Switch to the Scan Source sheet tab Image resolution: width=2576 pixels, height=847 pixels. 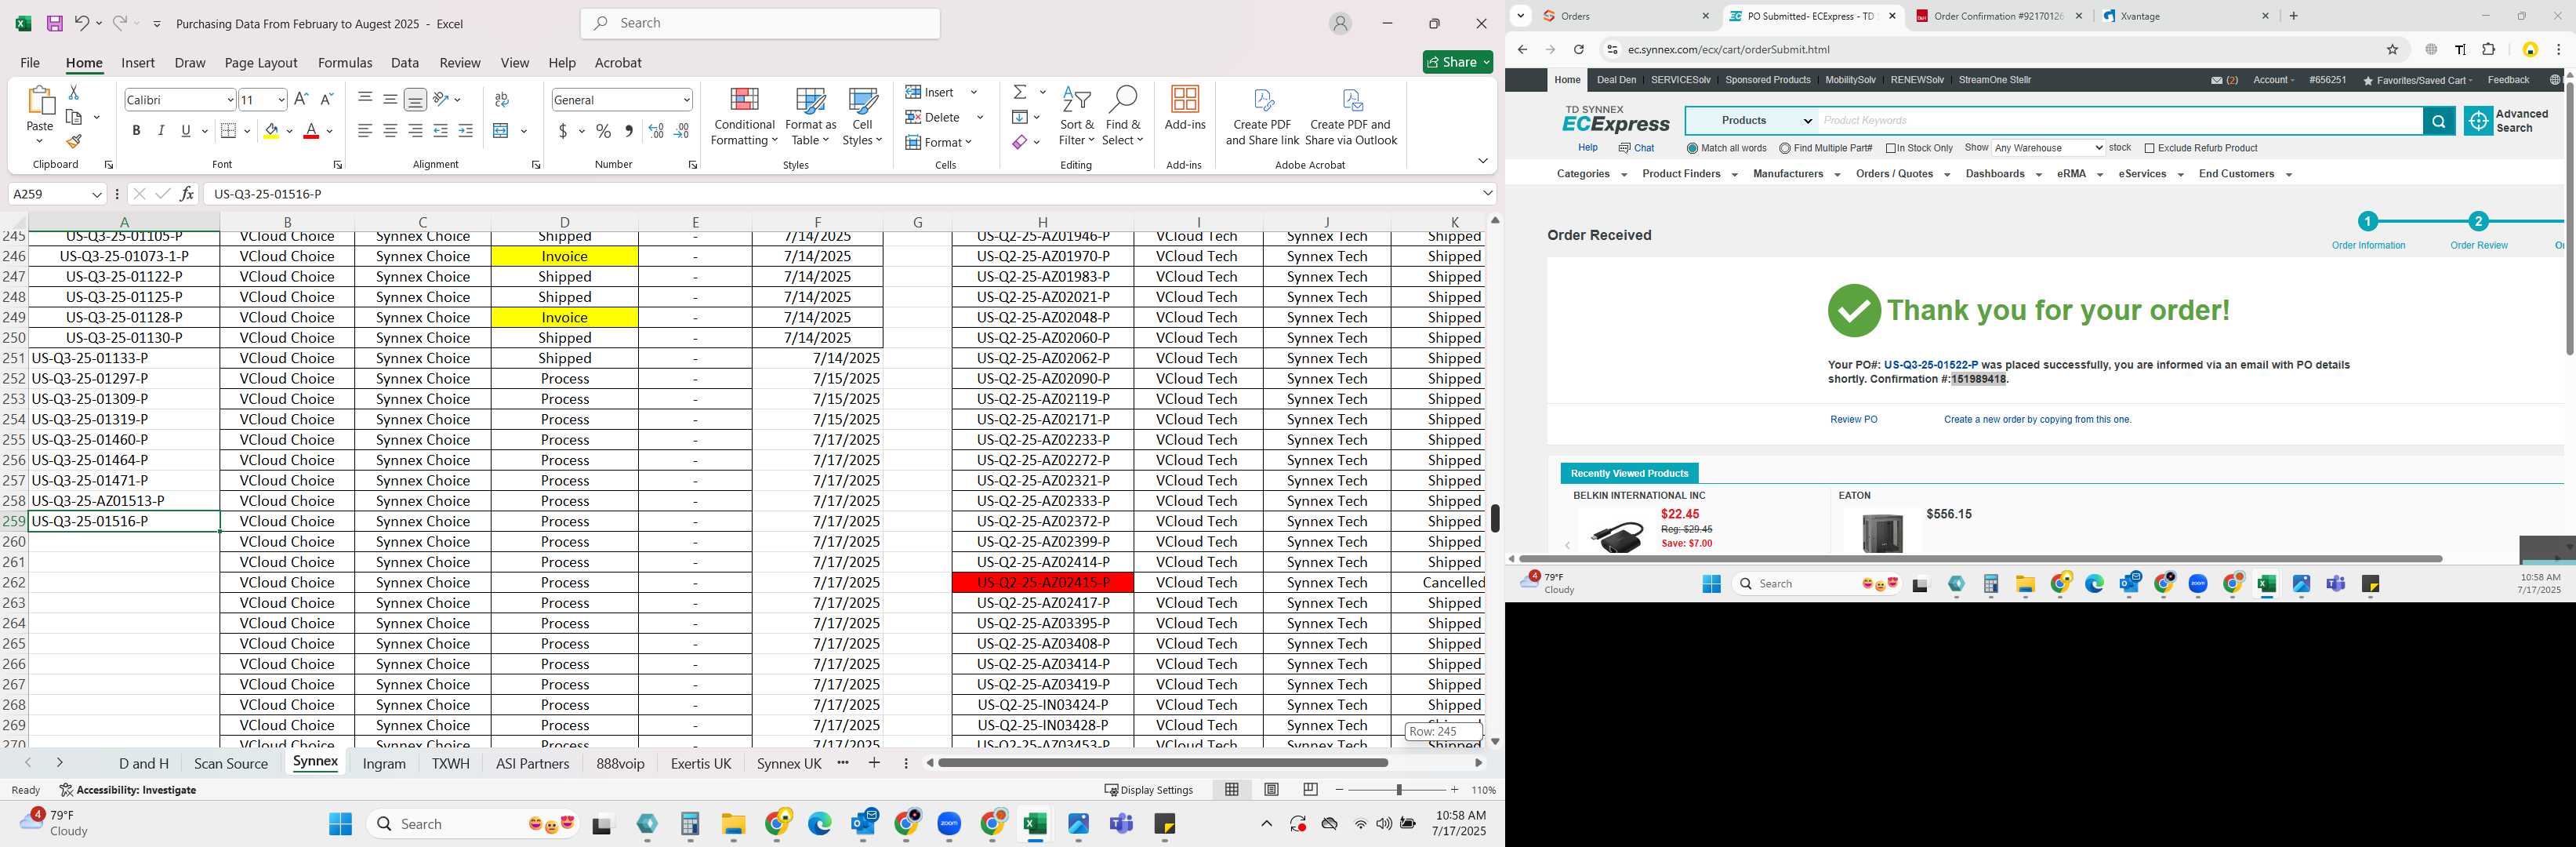tap(231, 764)
